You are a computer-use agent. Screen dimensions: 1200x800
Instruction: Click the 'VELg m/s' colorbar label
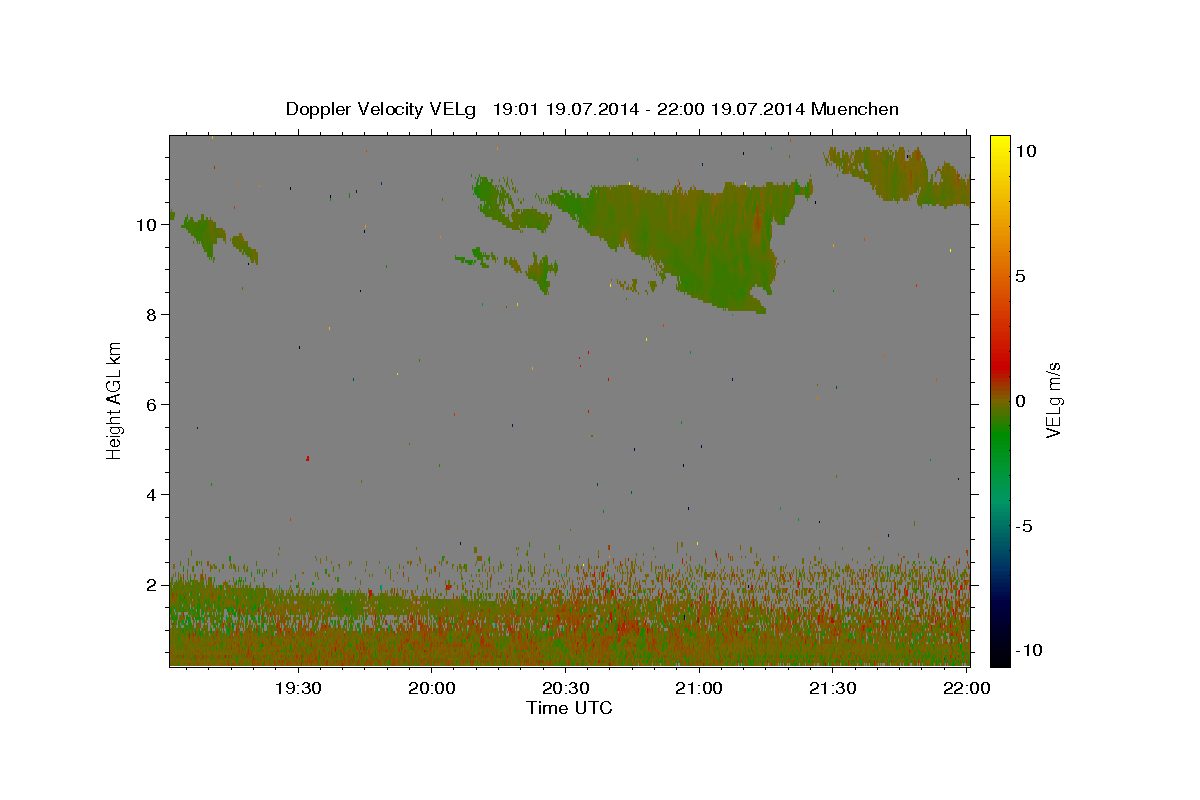(x=1052, y=399)
